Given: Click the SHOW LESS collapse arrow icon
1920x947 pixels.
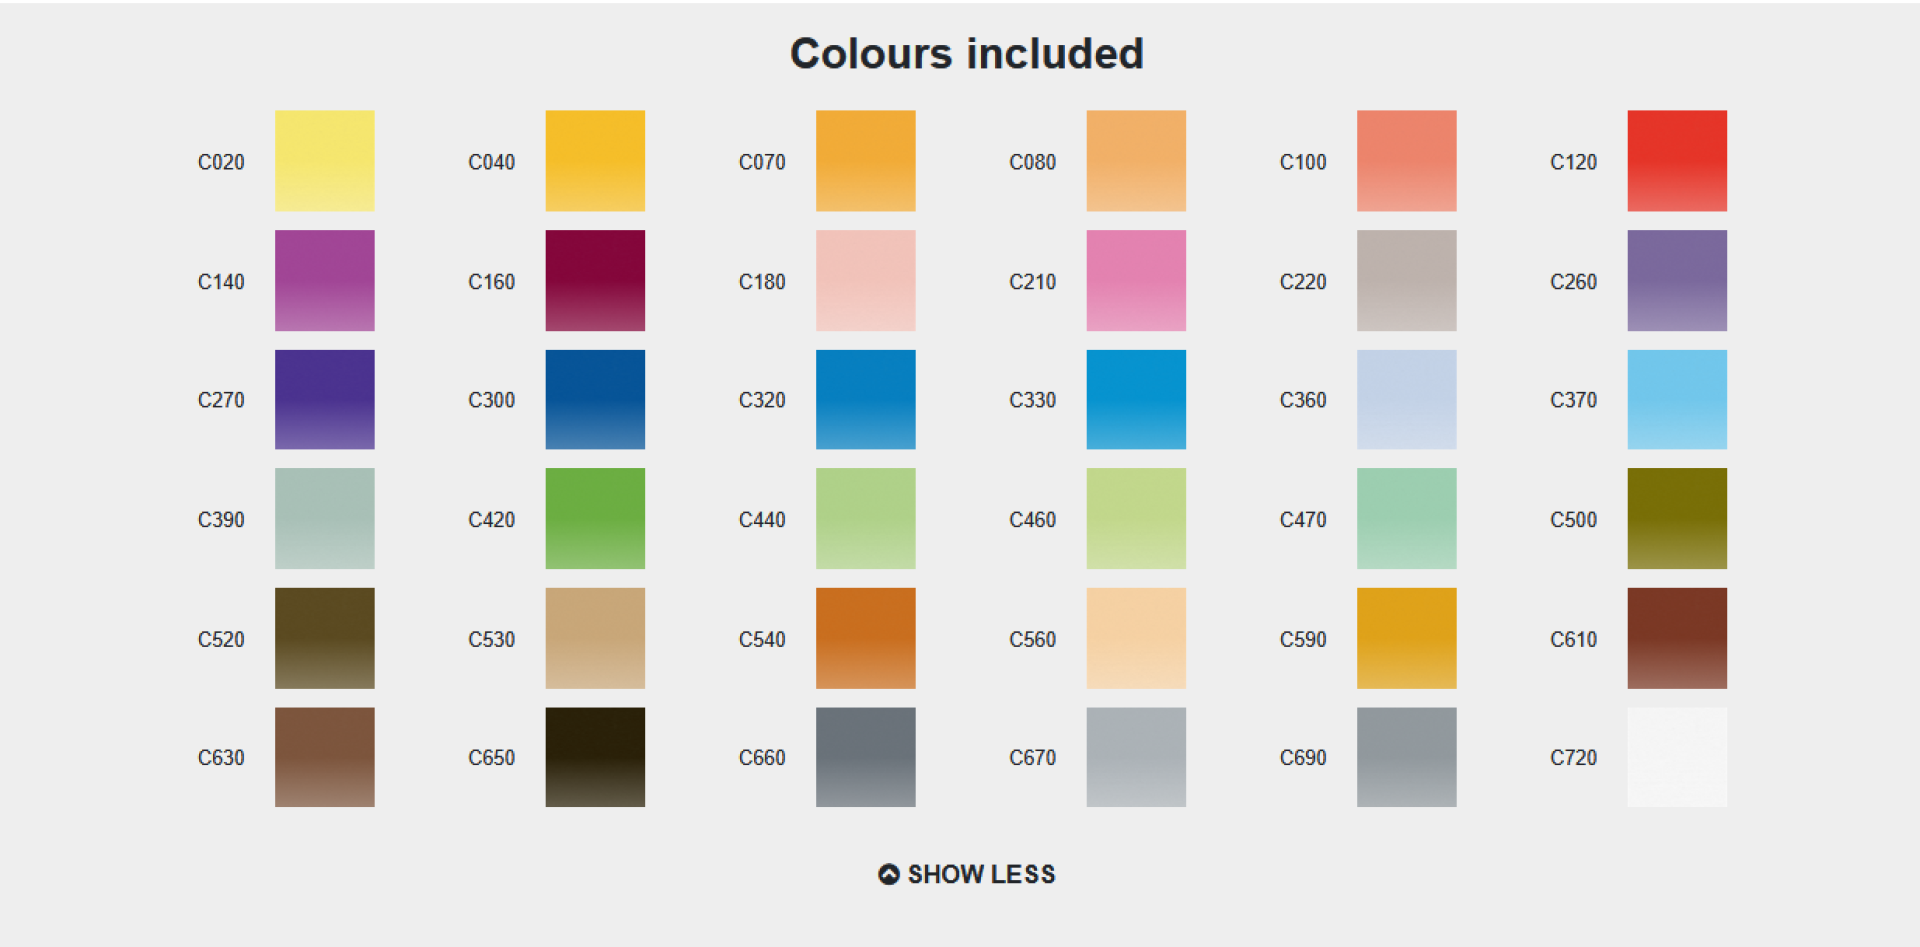Looking at the screenshot, I should (x=888, y=874).
